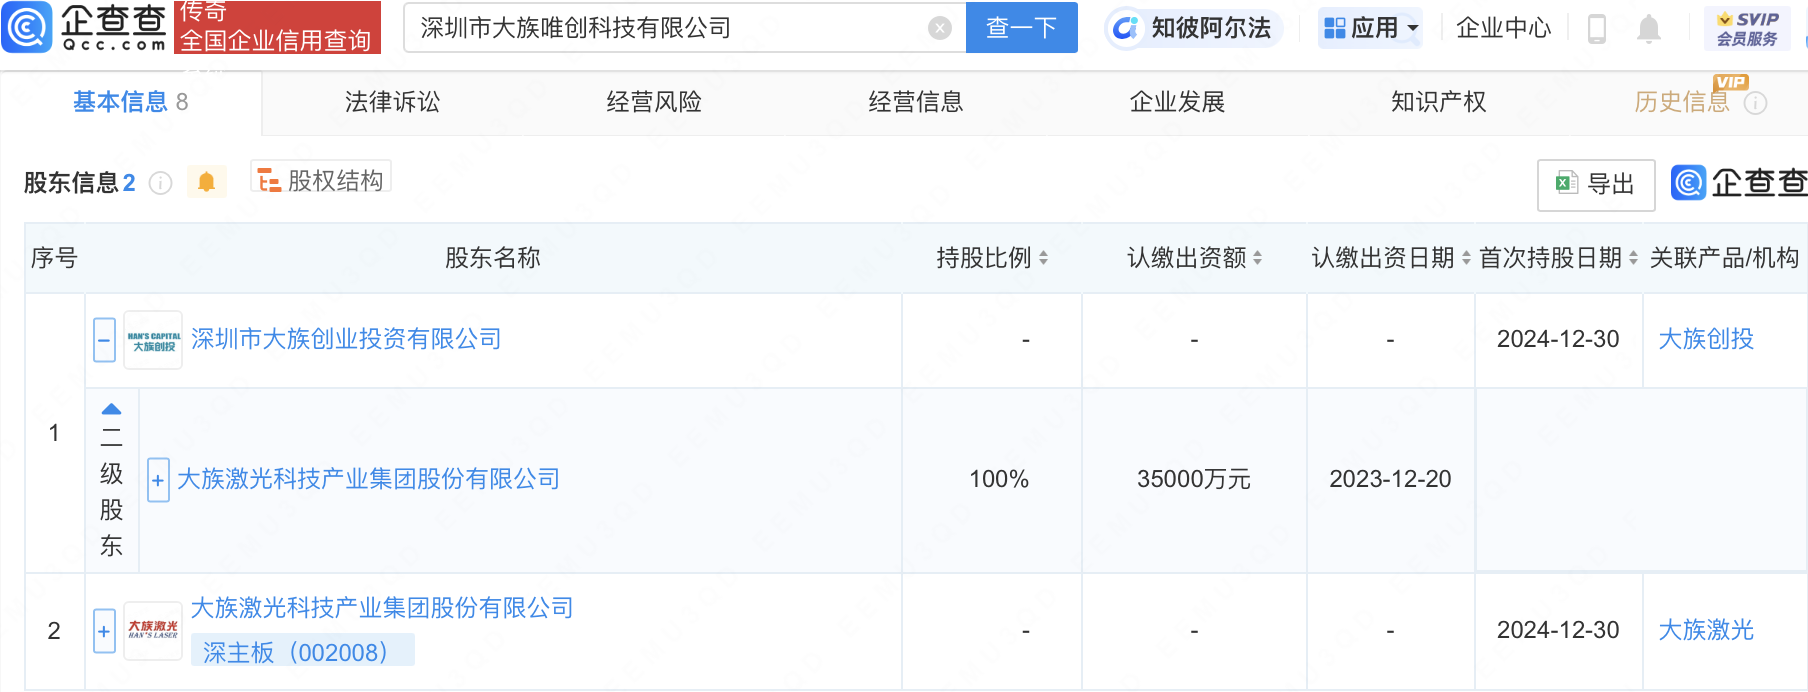Switch to 经营风险 tab
The image size is (1808, 692).
pos(654,102)
